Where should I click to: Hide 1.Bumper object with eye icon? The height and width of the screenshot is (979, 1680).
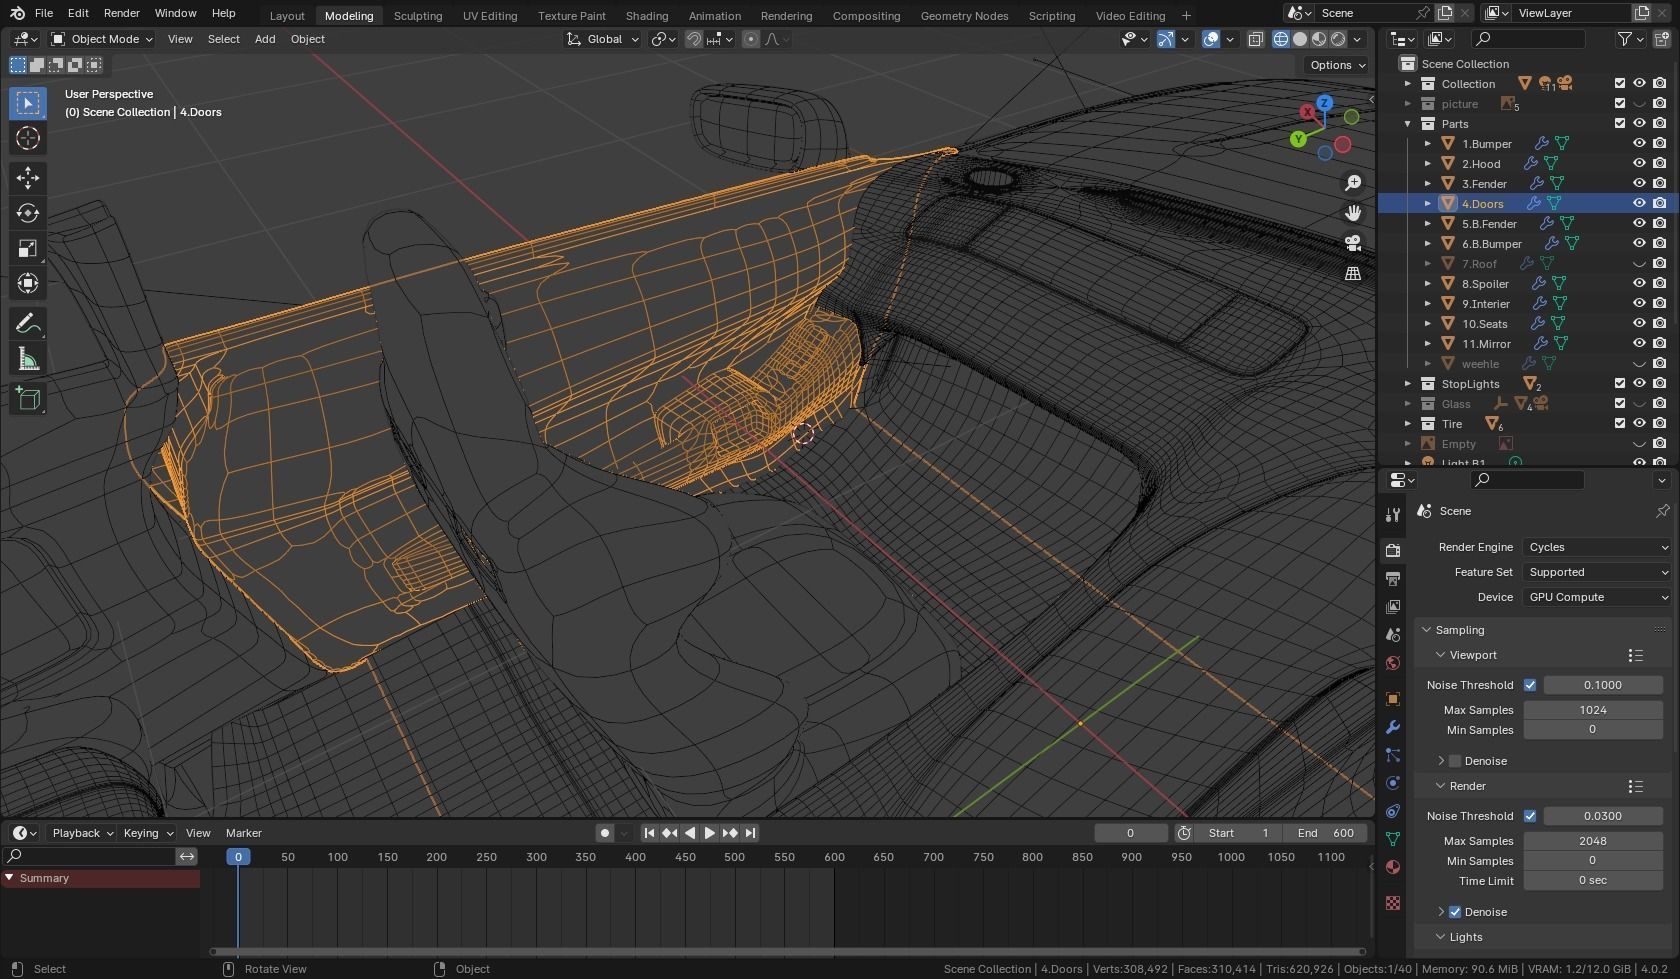(x=1639, y=143)
